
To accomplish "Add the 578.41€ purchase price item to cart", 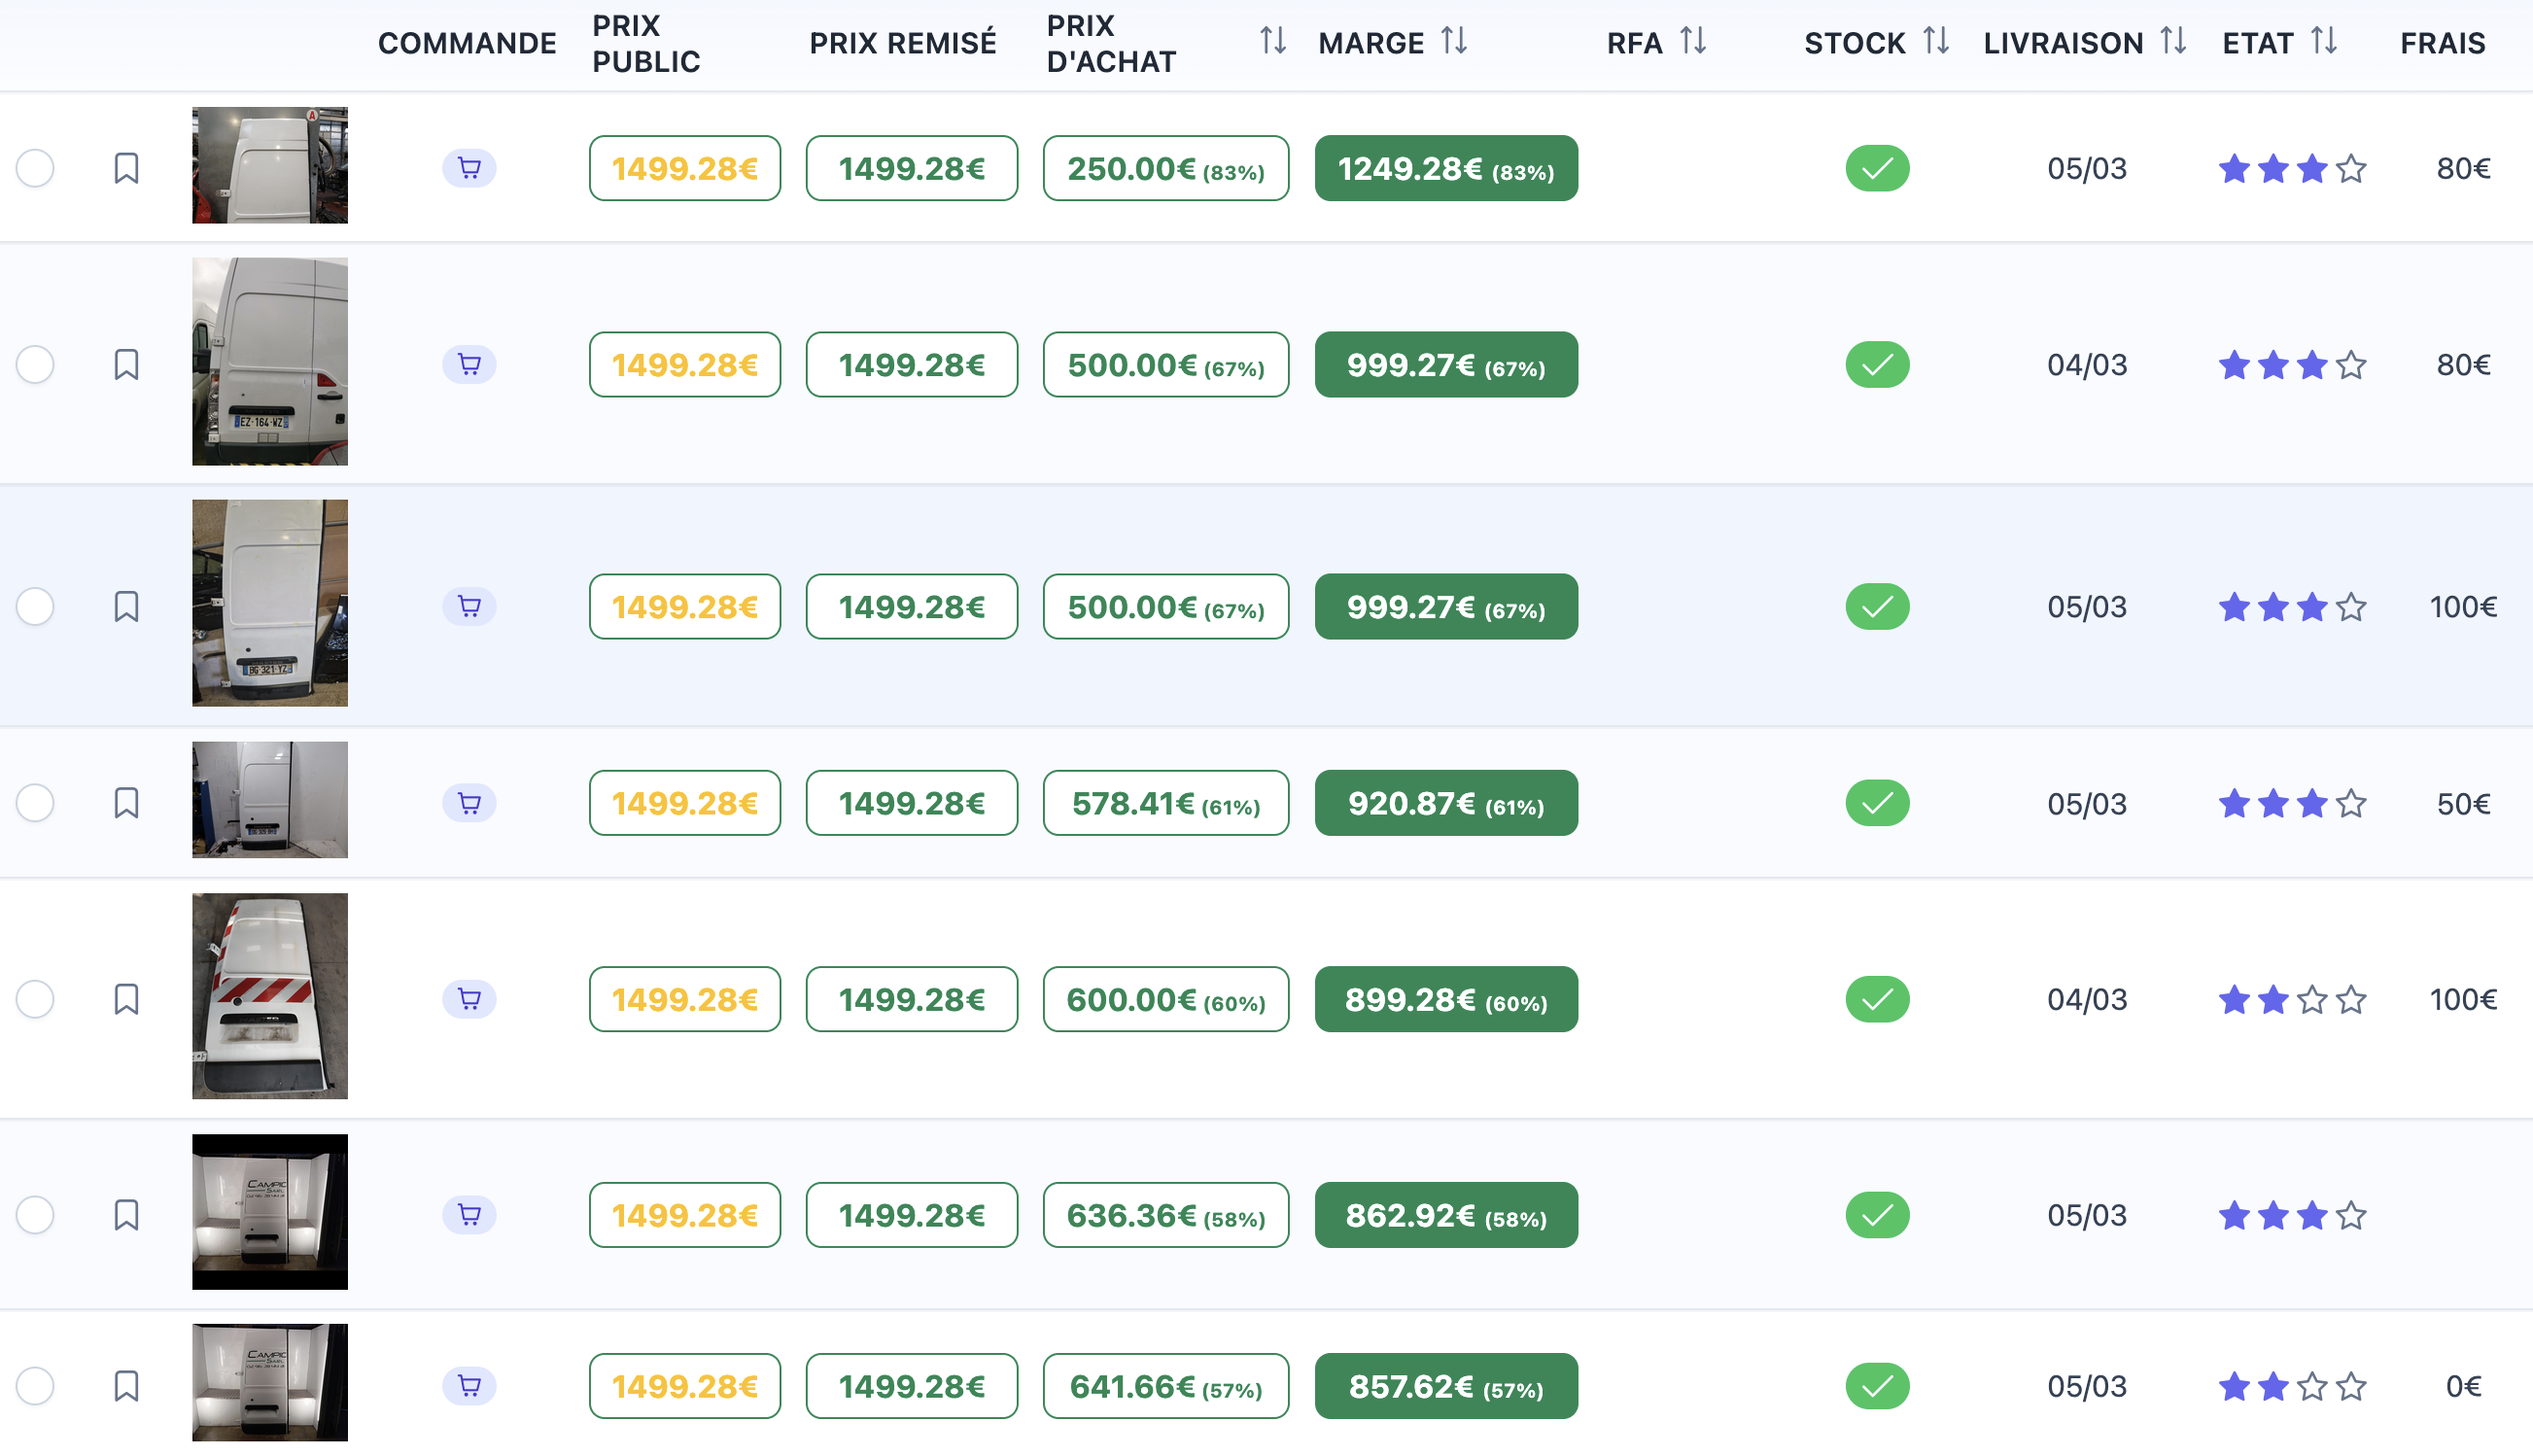I will click(x=469, y=803).
